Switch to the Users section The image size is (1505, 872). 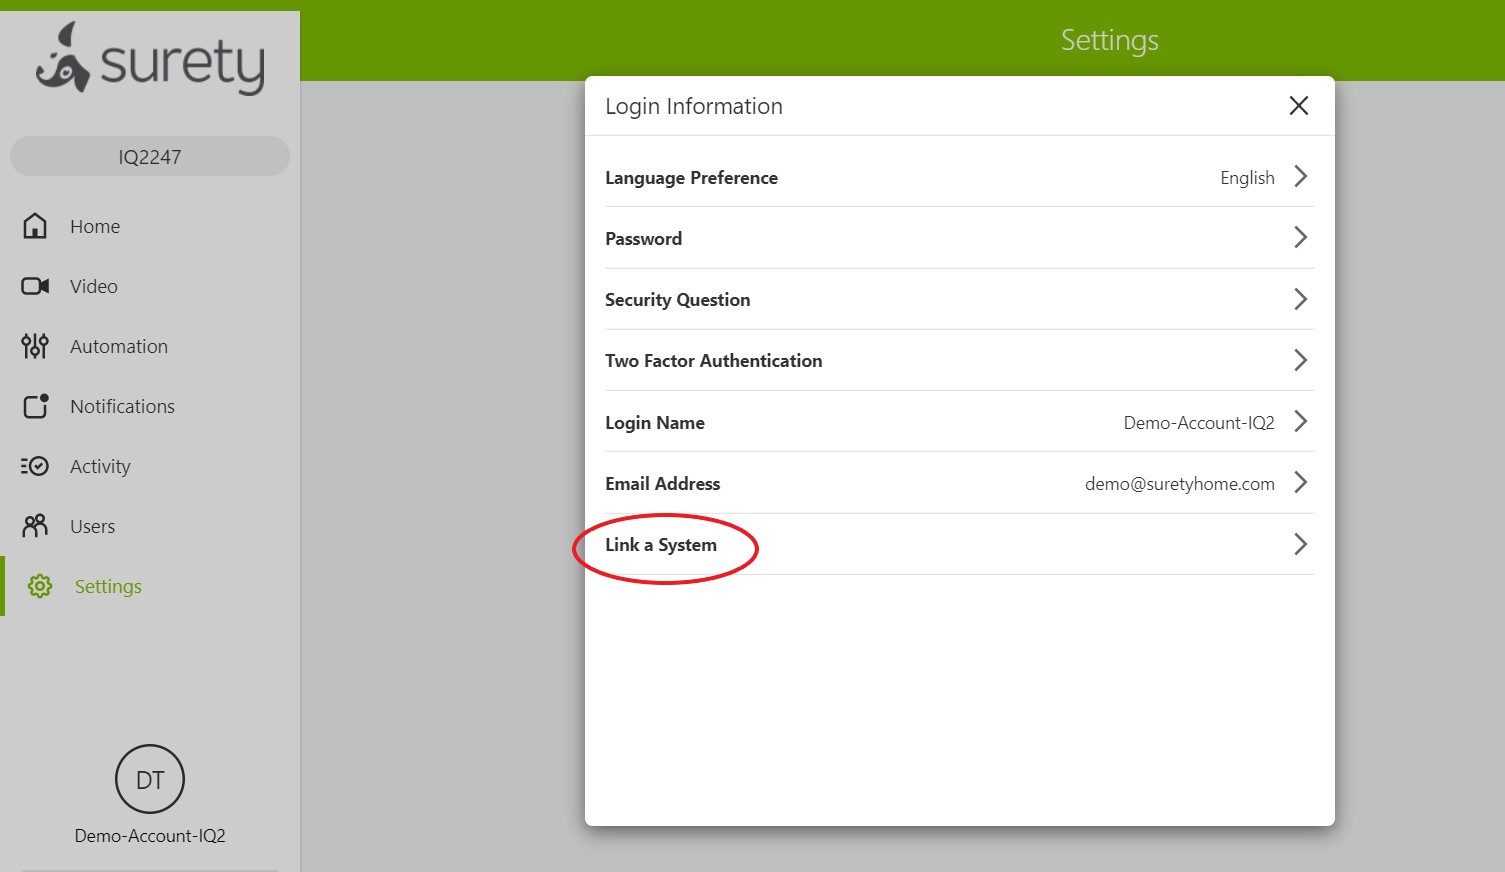(92, 526)
